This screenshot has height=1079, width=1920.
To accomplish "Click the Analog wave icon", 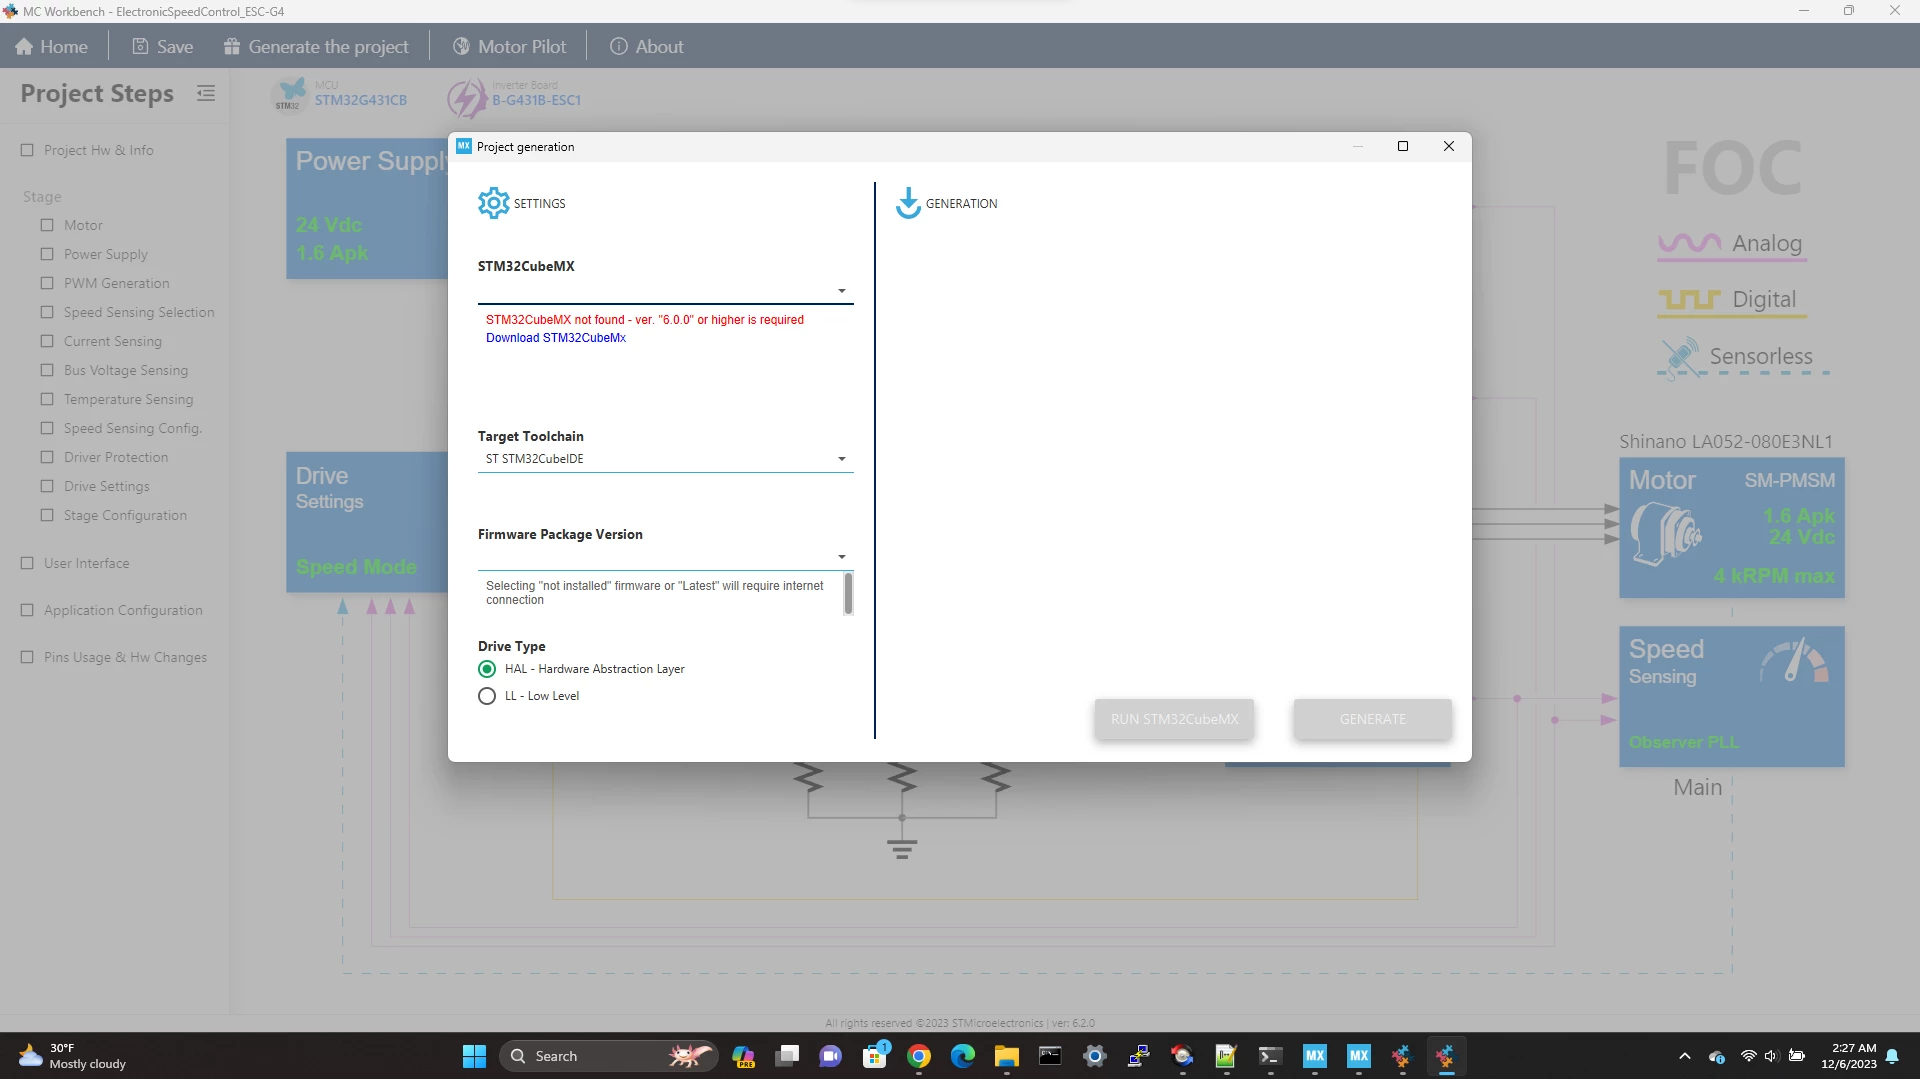I will coord(1689,244).
